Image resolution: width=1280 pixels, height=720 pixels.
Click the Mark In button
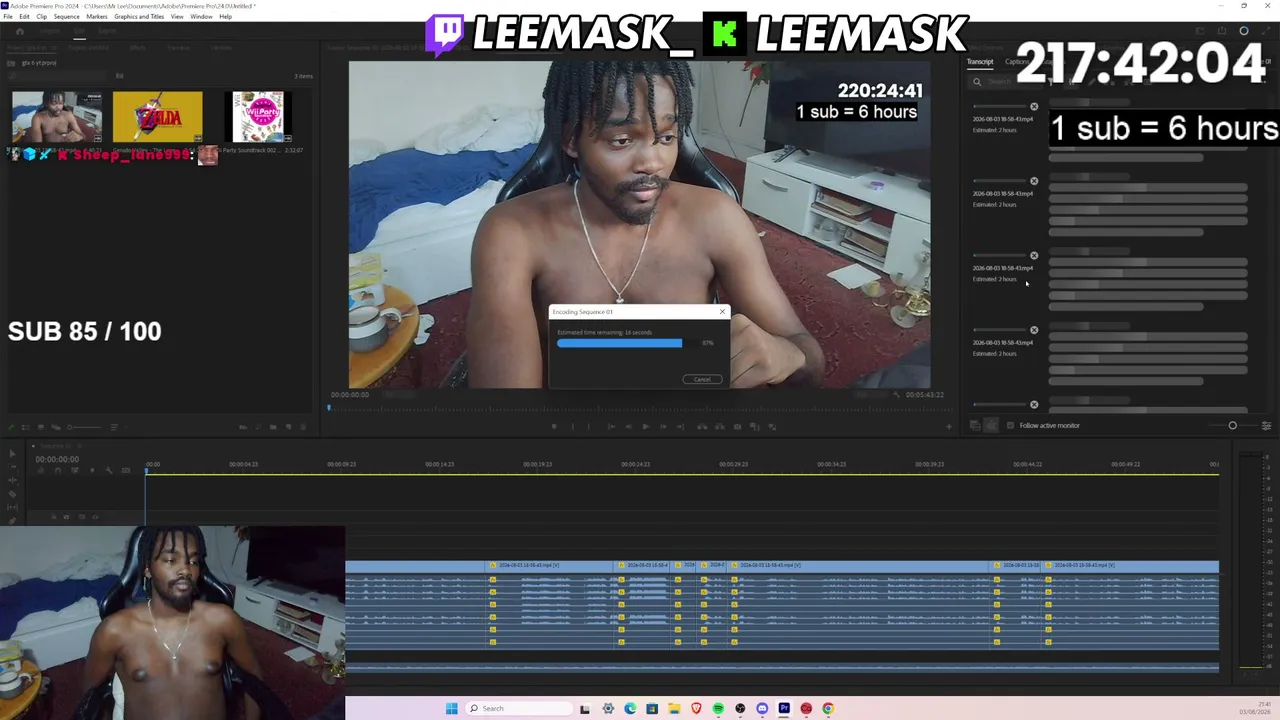click(x=572, y=427)
